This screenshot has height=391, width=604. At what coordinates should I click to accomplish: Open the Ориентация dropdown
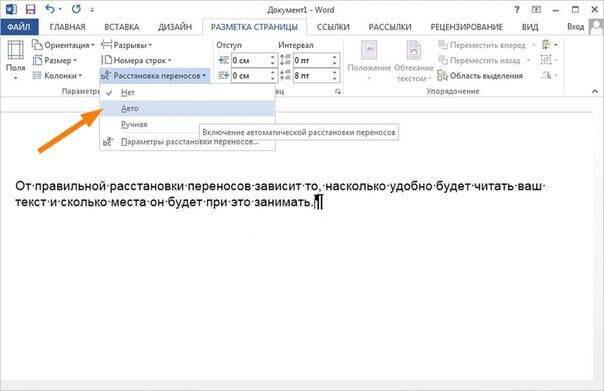click(63, 45)
